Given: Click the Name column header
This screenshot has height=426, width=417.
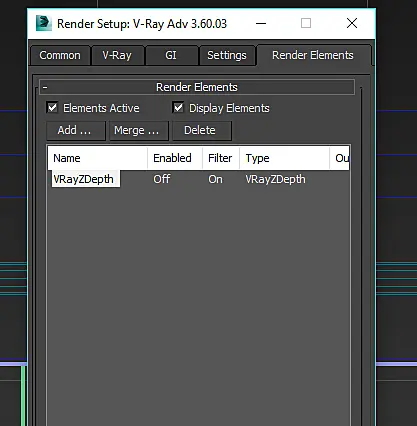Looking at the screenshot, I should tap(97, 158).
